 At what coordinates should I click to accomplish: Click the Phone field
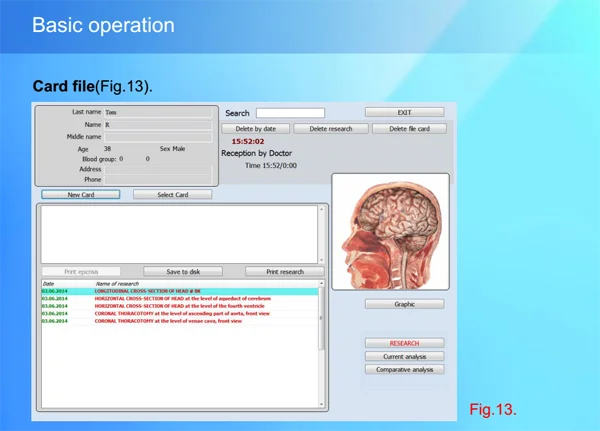click(x=158, y=180)
